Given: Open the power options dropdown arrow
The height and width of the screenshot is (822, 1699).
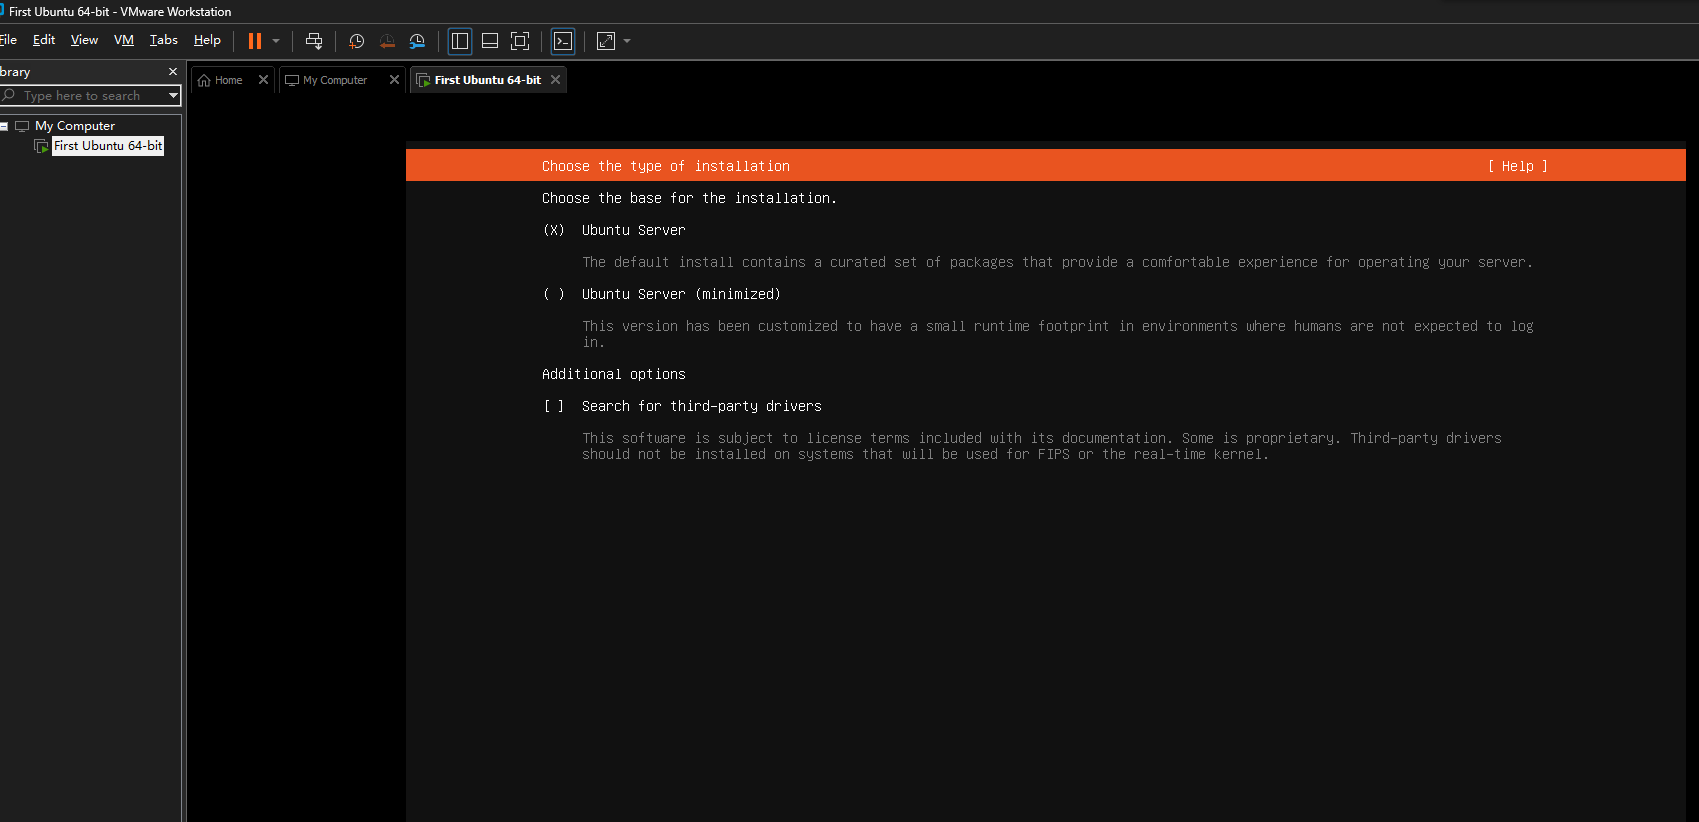Looking at the screenshot, I should pyautogui.click(x=276, y=41).
